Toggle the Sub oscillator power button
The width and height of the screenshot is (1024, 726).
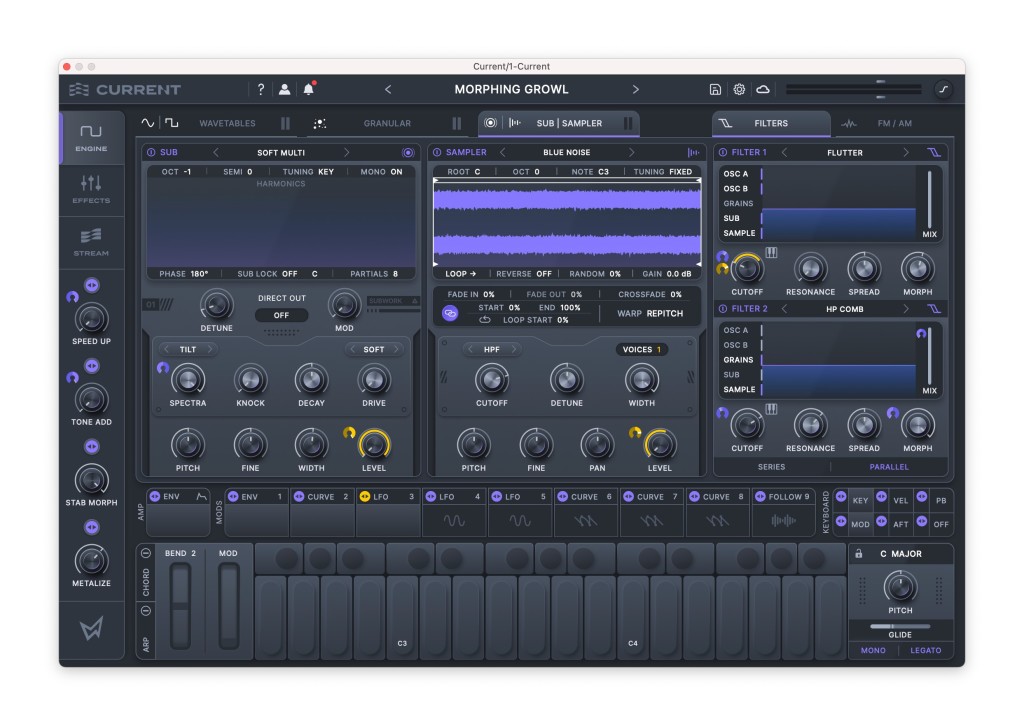coord(151,153)
